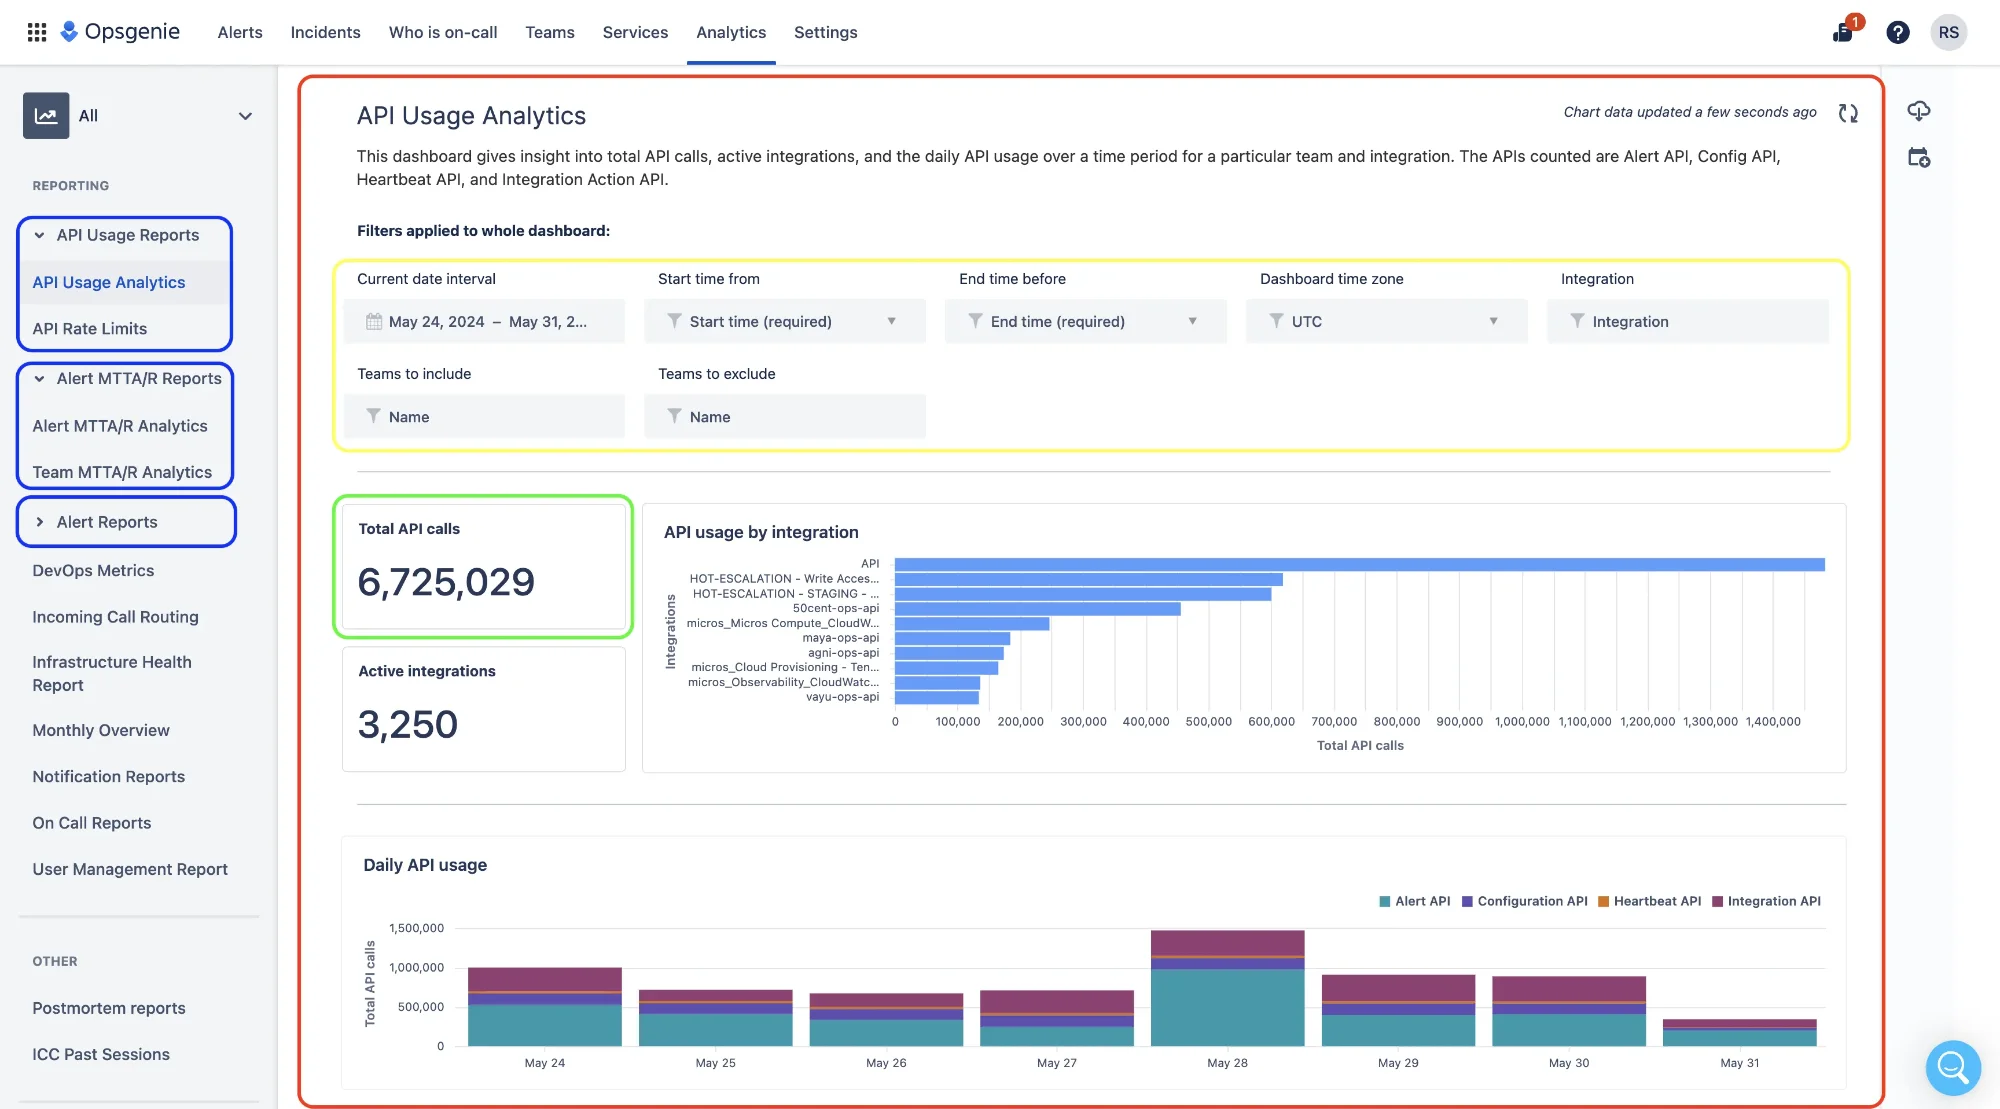Schedule a dashboard report via calendar icon
The width and height of the screenshot is (2000, 1109).
[x=1919, y=157]
